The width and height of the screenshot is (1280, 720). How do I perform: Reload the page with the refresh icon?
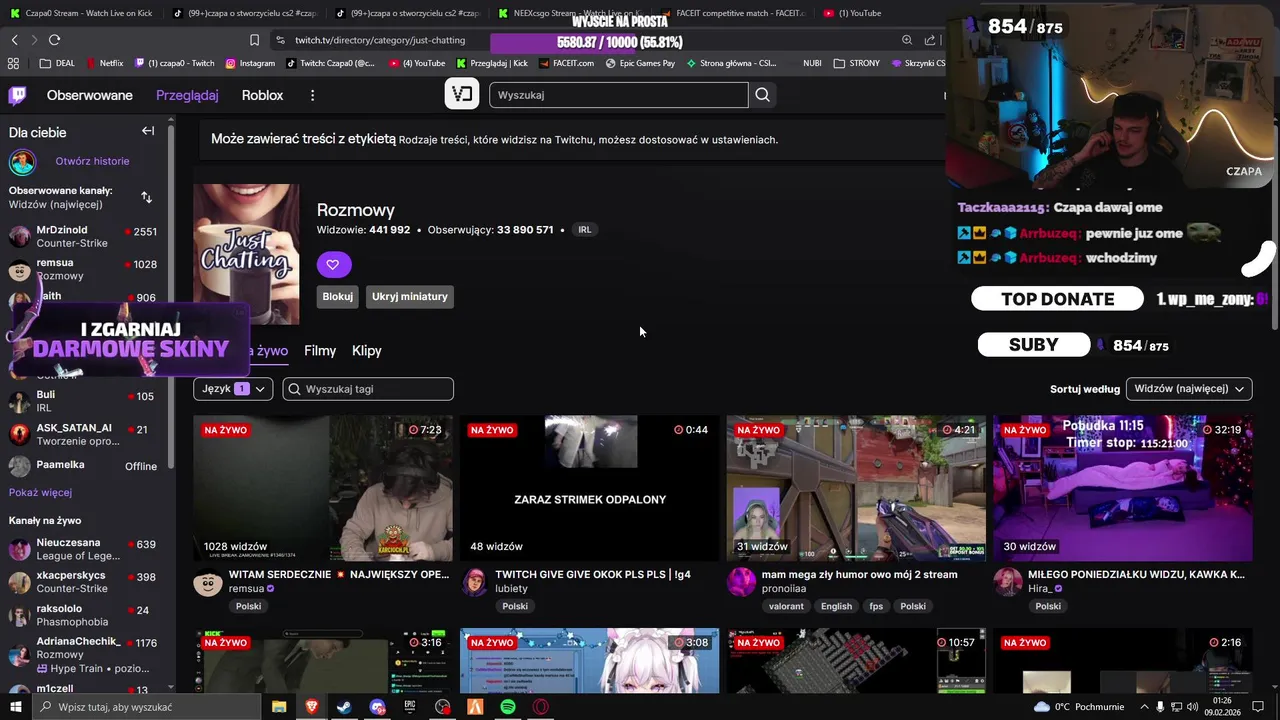tap(54, 40)
